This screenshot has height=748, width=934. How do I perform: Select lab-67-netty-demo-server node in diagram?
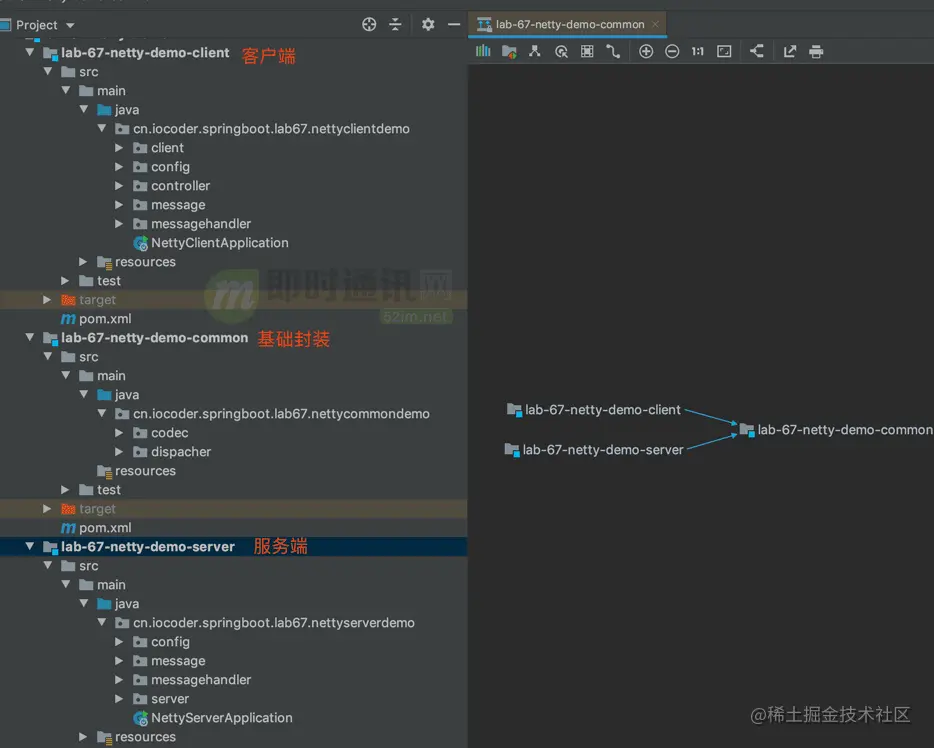pyautogui.click(x=594, y=450)
